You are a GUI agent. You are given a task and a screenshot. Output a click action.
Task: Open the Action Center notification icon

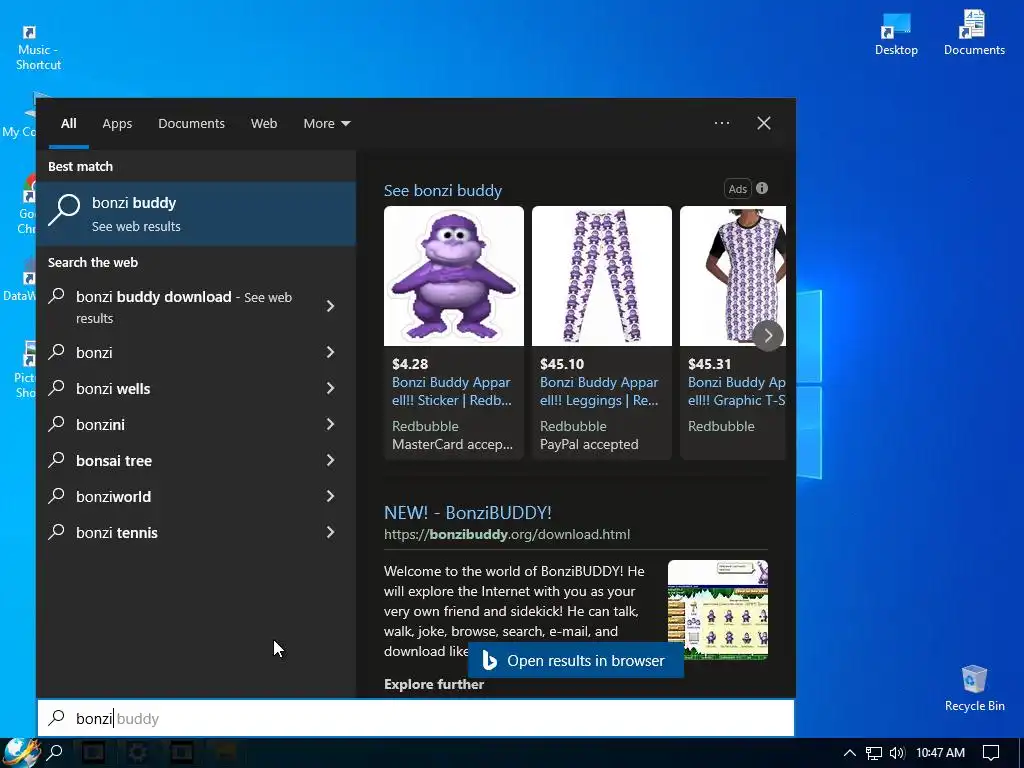pyautogui.click(x=991, y=753)
